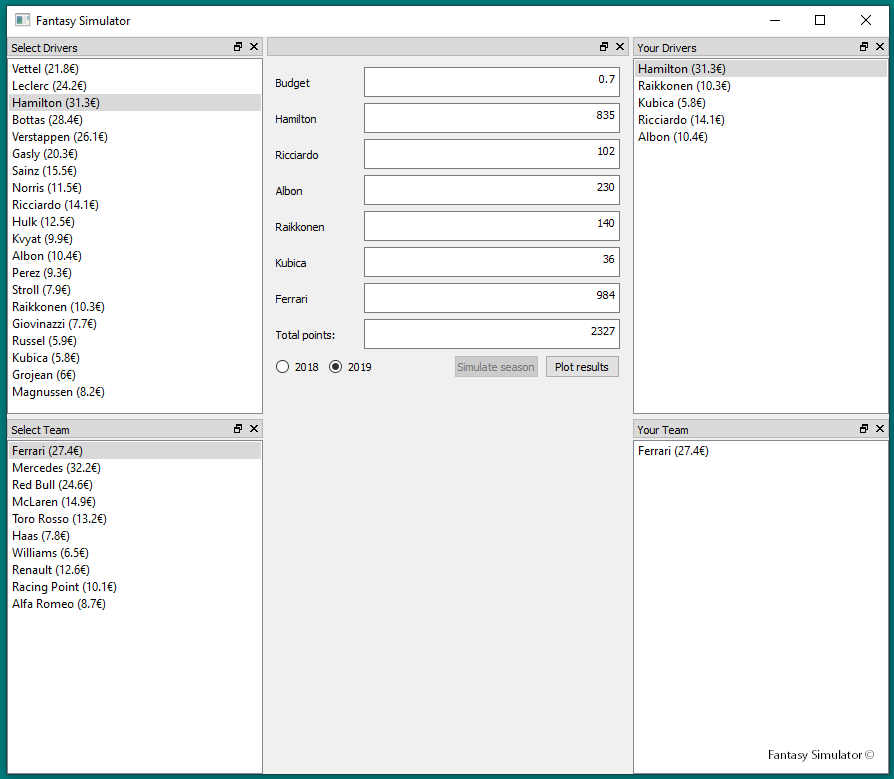Select Red Bull (24.6€) team

coord(135,485)
